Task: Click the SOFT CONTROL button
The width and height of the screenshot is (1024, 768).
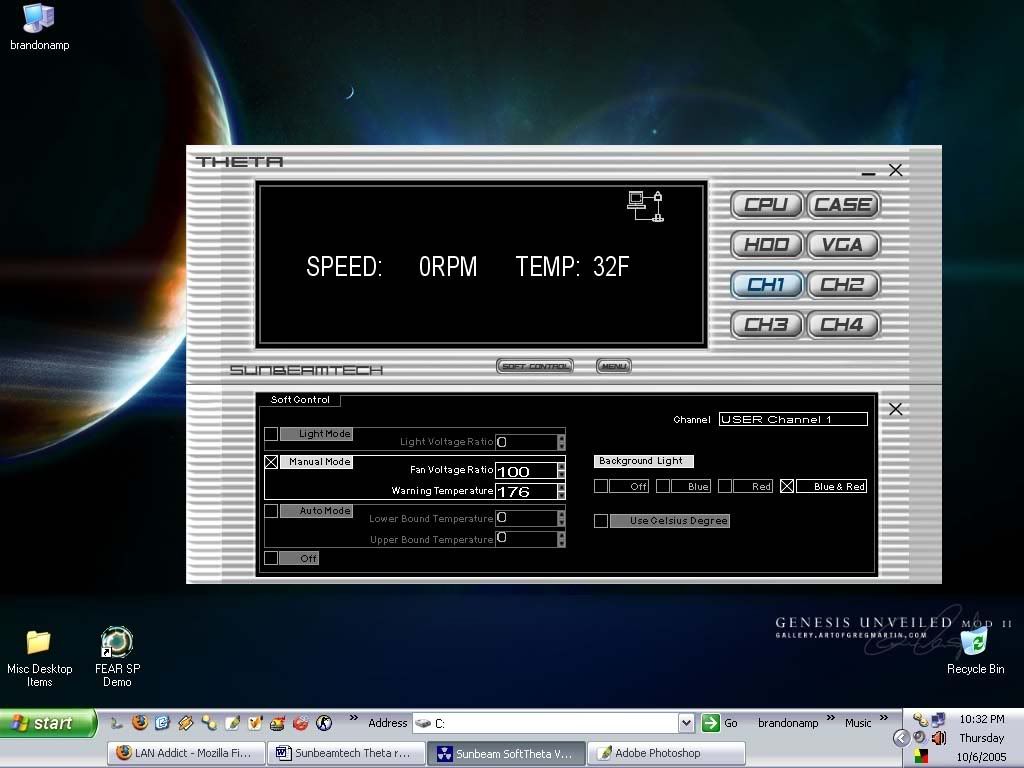Action: [x=535, y=366]
